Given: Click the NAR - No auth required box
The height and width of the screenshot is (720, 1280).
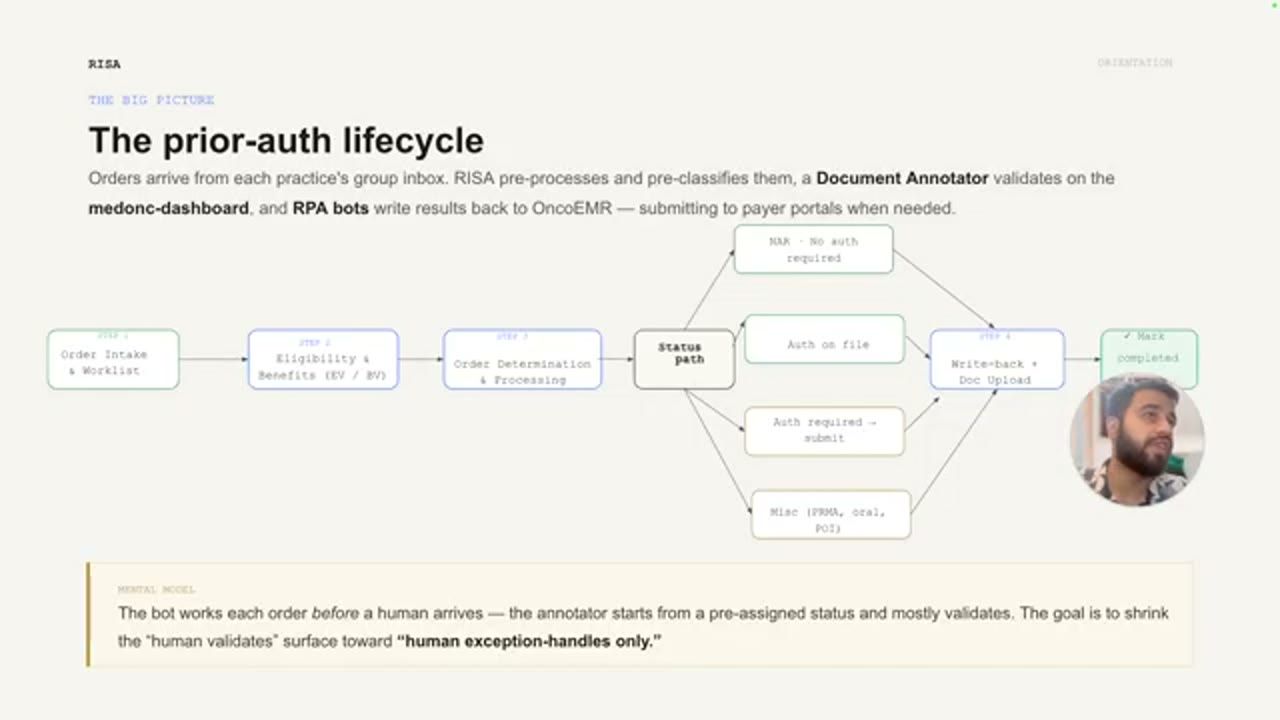Looking at the screenshot, I should pyautogui.click(x=813, y=249).
